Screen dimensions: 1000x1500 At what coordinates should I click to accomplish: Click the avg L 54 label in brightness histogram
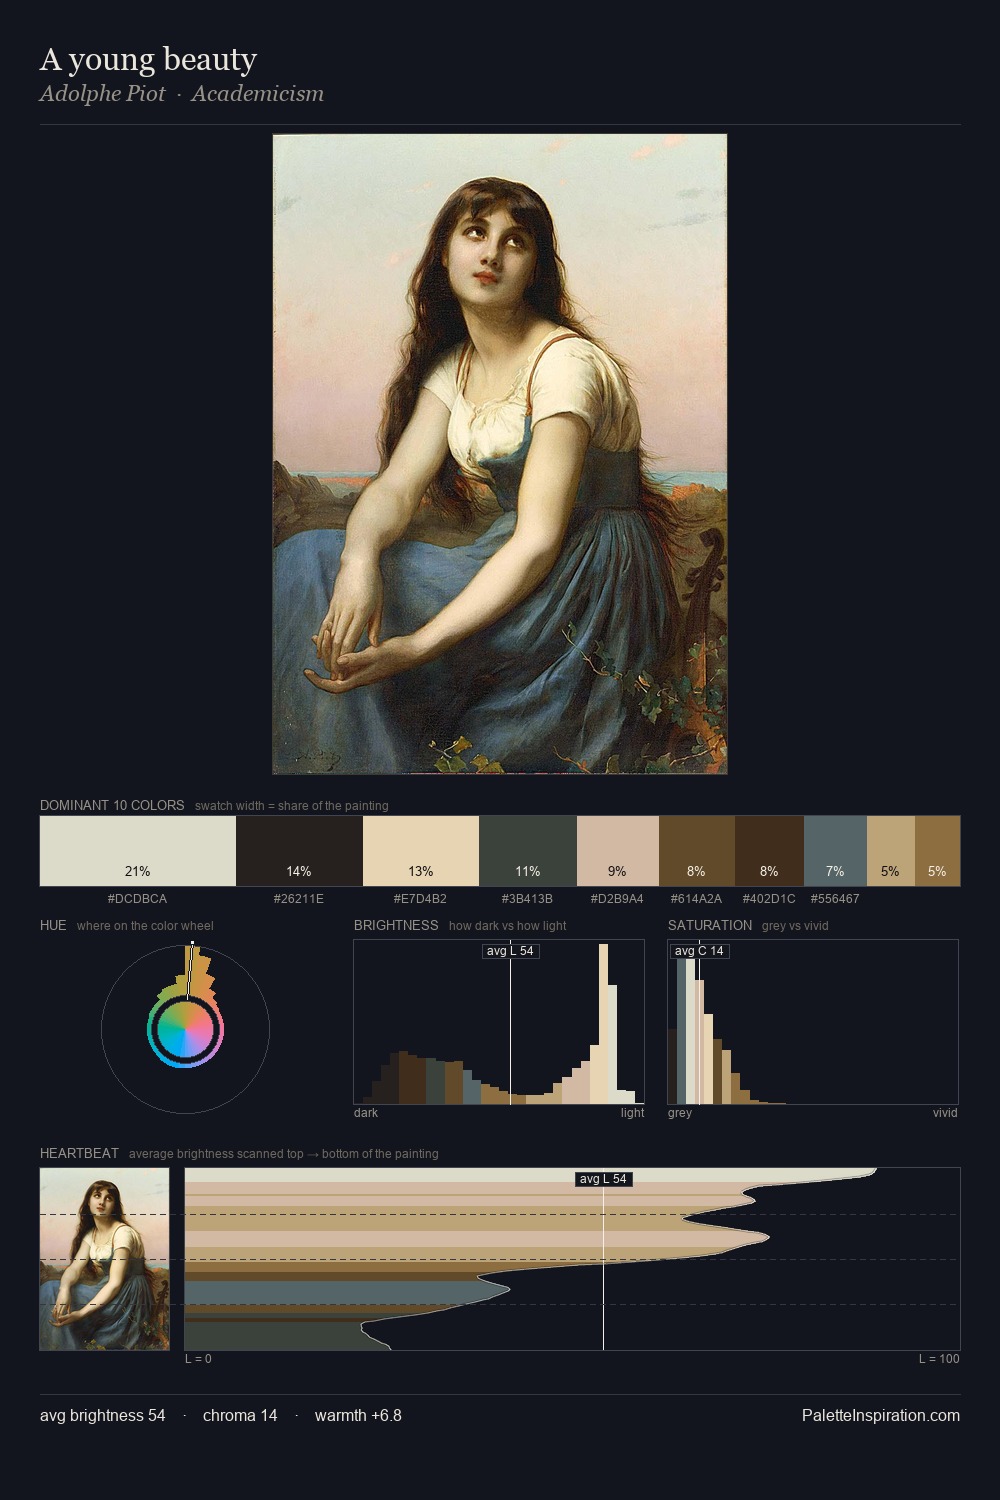tap(510, 951)
